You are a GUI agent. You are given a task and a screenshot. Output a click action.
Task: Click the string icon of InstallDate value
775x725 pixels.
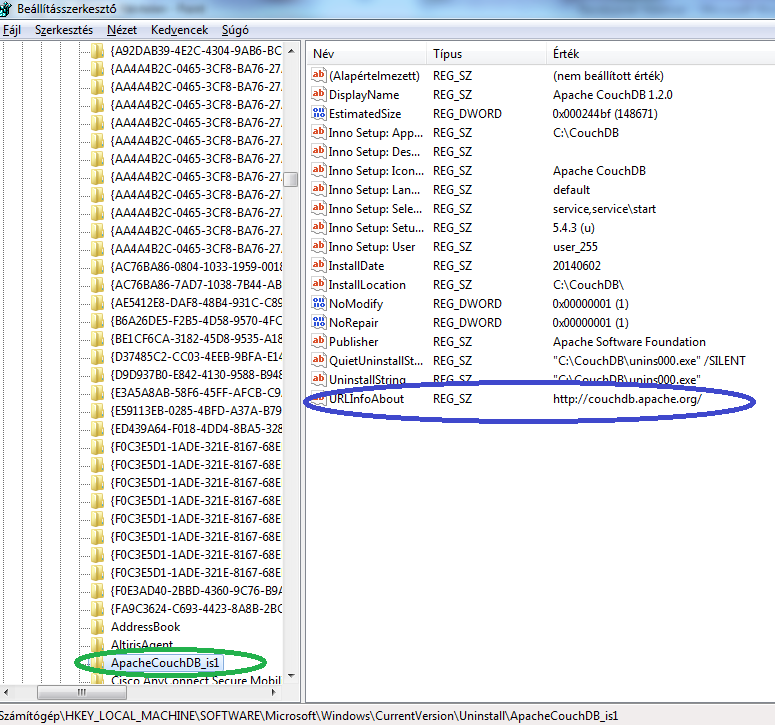(x=318, y=265)
